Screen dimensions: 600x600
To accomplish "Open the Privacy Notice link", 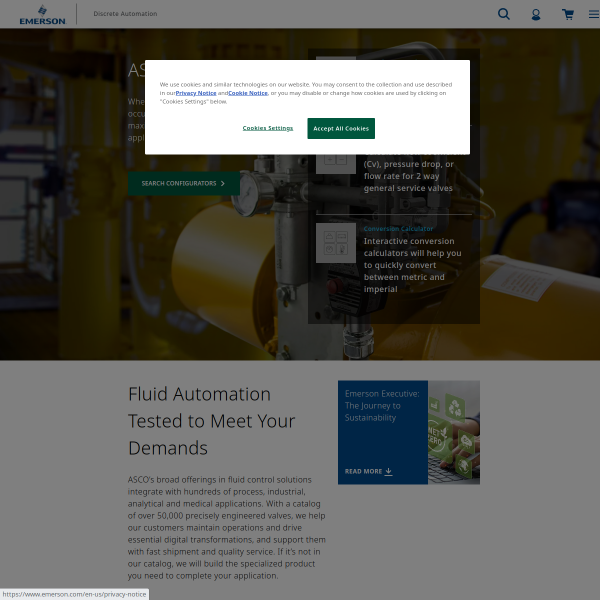I will tap(196, 93).
